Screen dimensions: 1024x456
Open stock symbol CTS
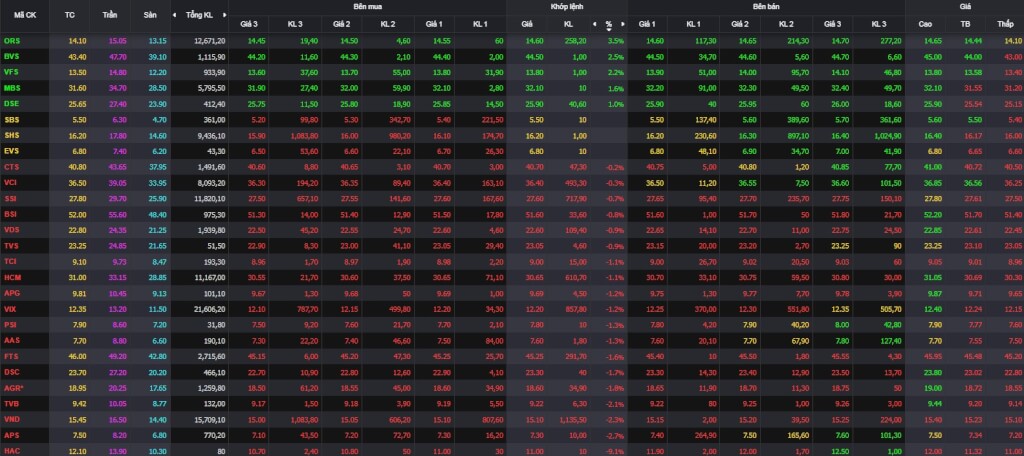[12, 167]
